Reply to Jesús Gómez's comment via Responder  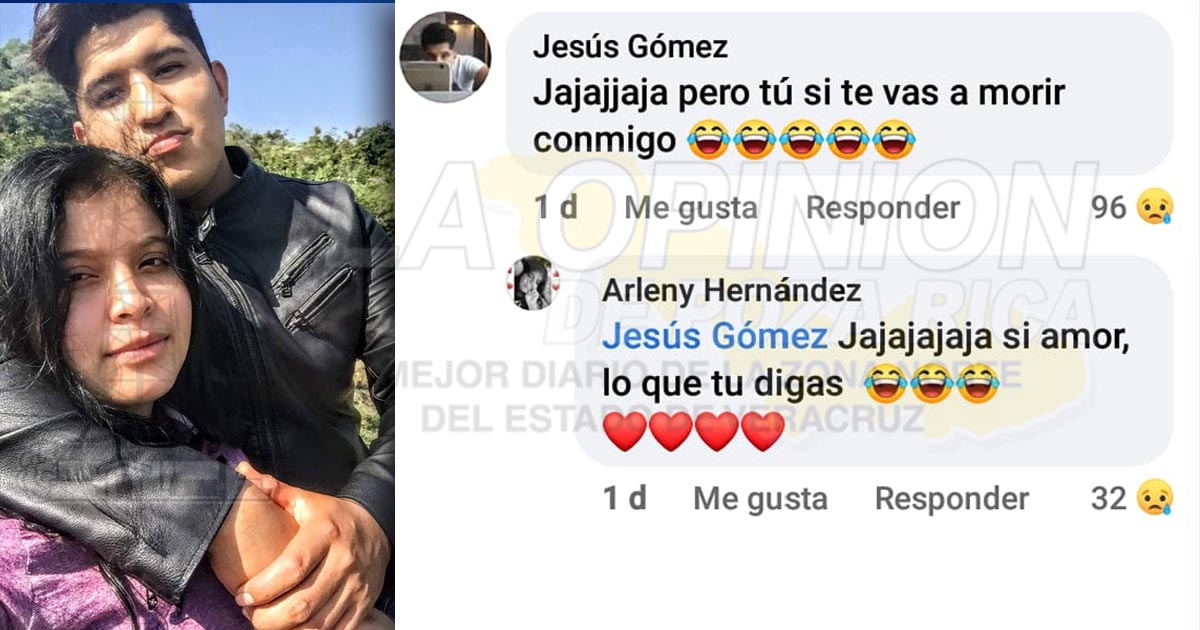coord(883,208)
